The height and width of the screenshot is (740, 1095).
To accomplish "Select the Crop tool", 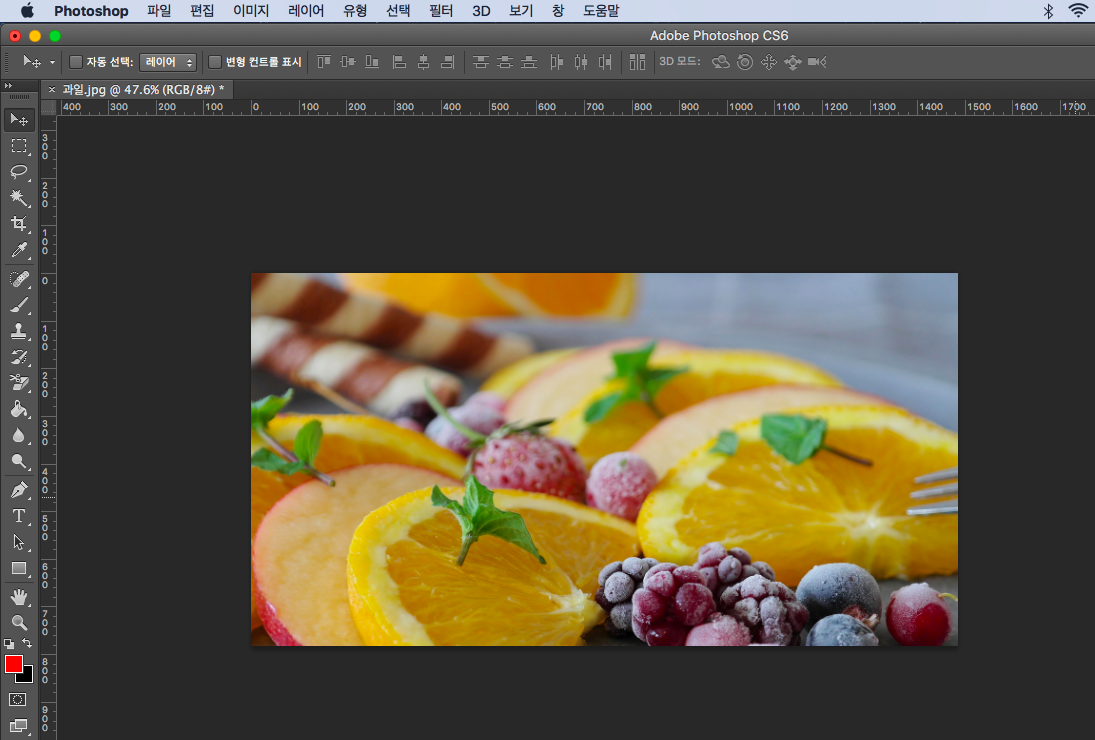I will coord(19,223).
